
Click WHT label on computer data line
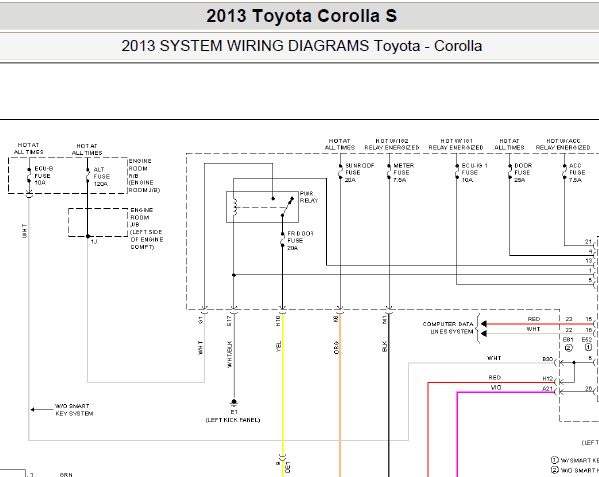click(x=533, y=329)
